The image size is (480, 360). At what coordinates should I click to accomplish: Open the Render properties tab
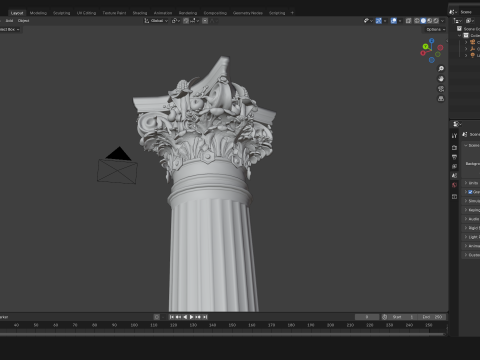[x=454, y=147]
